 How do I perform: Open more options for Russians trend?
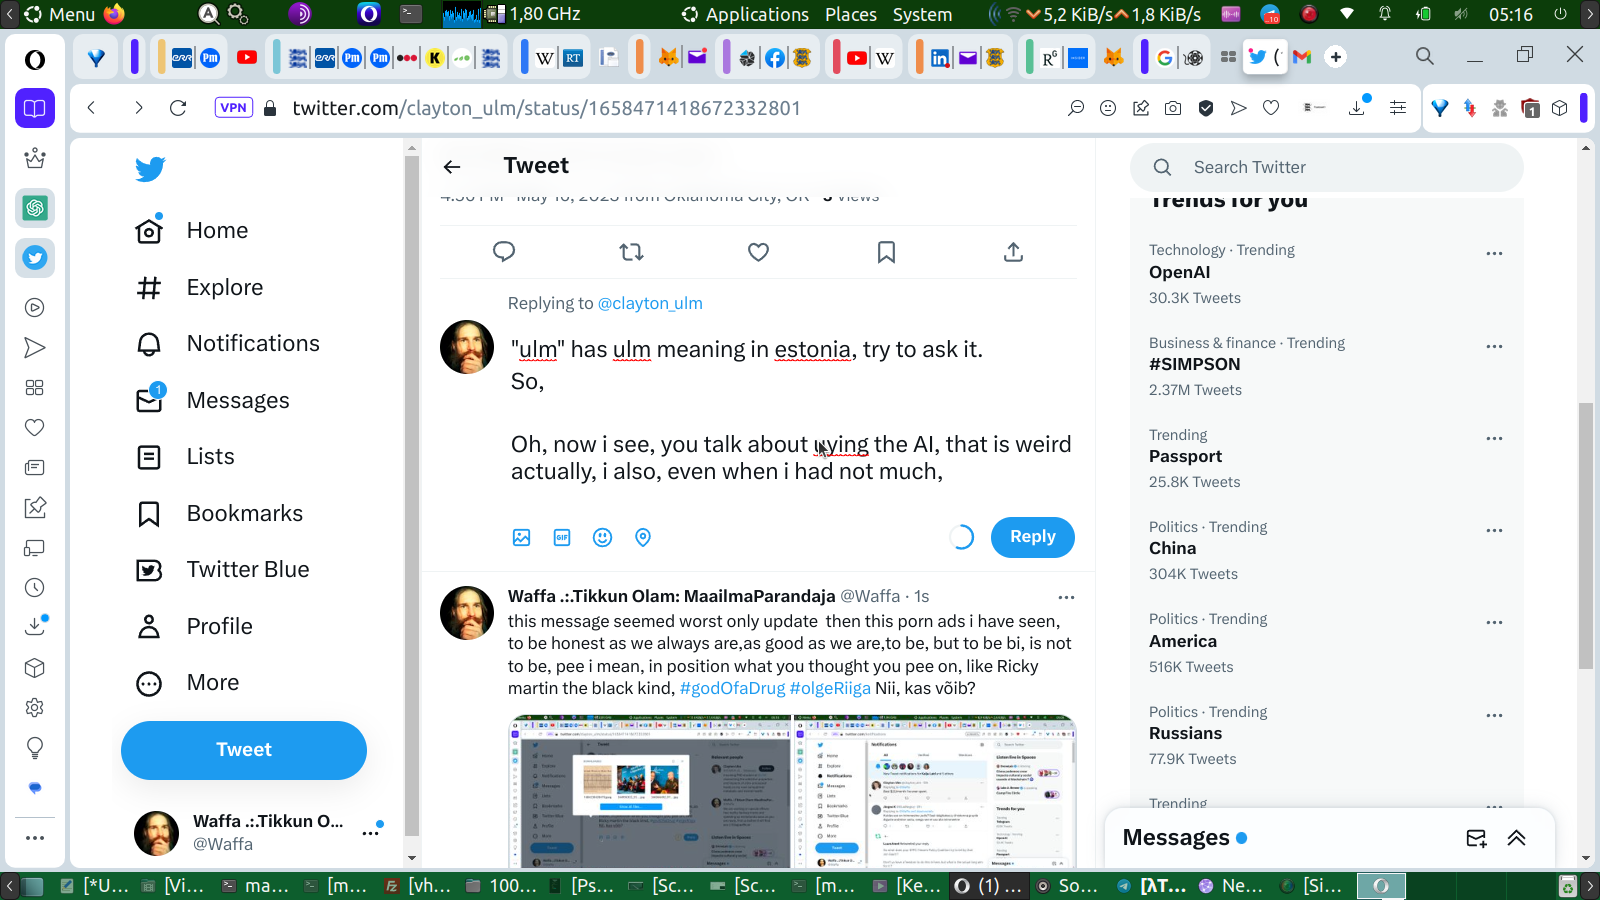click(1494, 716)
